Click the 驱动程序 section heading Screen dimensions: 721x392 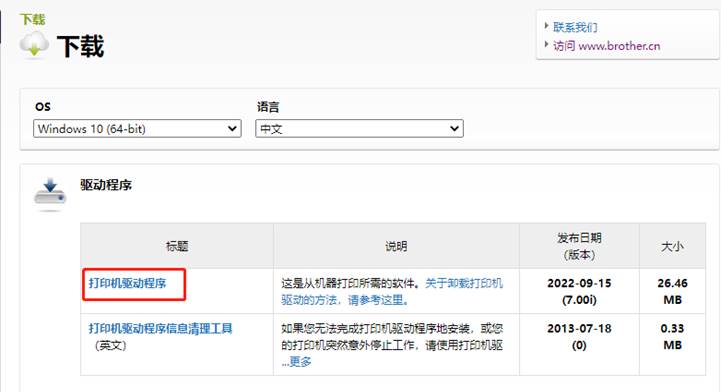coord(106,185)
